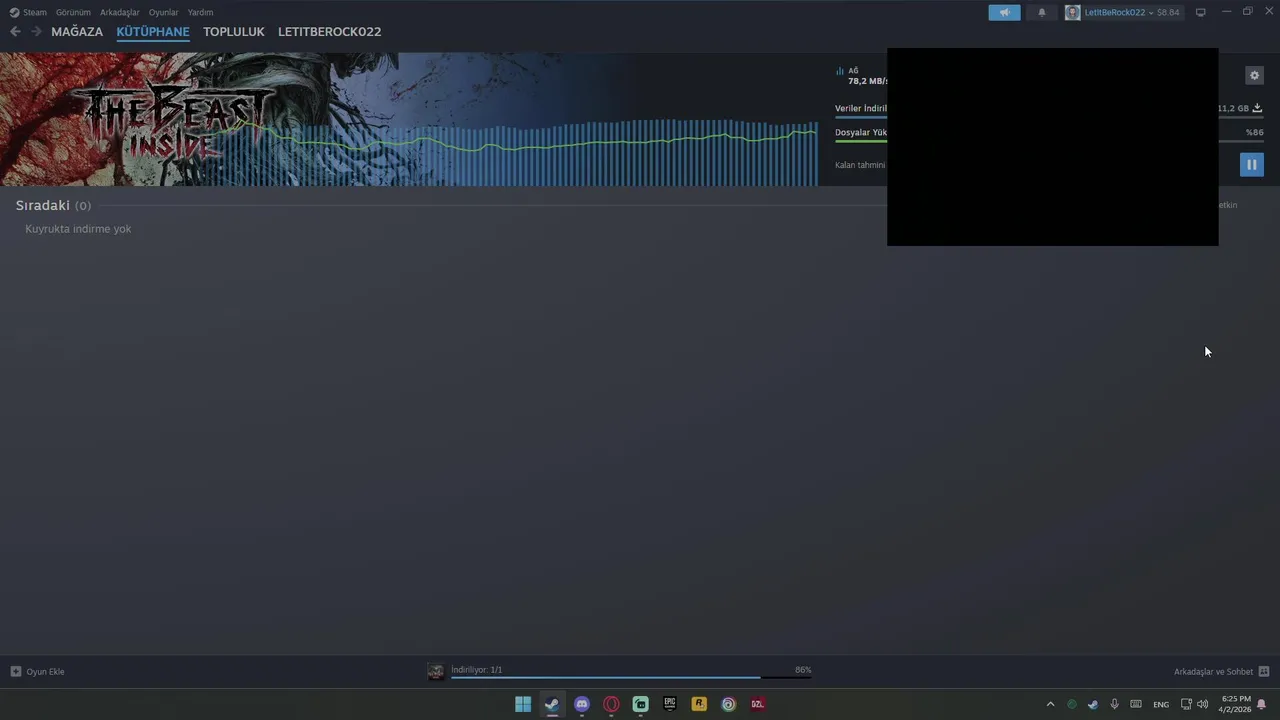Click the plus icon beside Oyun Ekle
The width and height of the screenshot is (1280, 720).
[15, 672]
